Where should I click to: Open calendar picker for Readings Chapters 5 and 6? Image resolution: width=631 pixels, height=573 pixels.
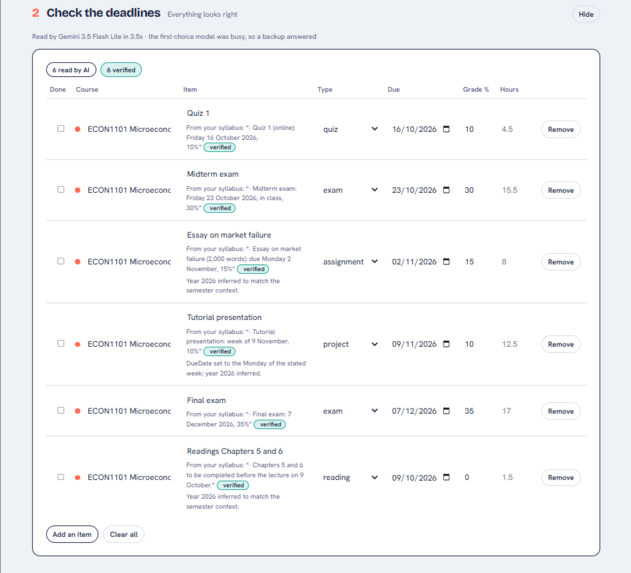point(446,477)
